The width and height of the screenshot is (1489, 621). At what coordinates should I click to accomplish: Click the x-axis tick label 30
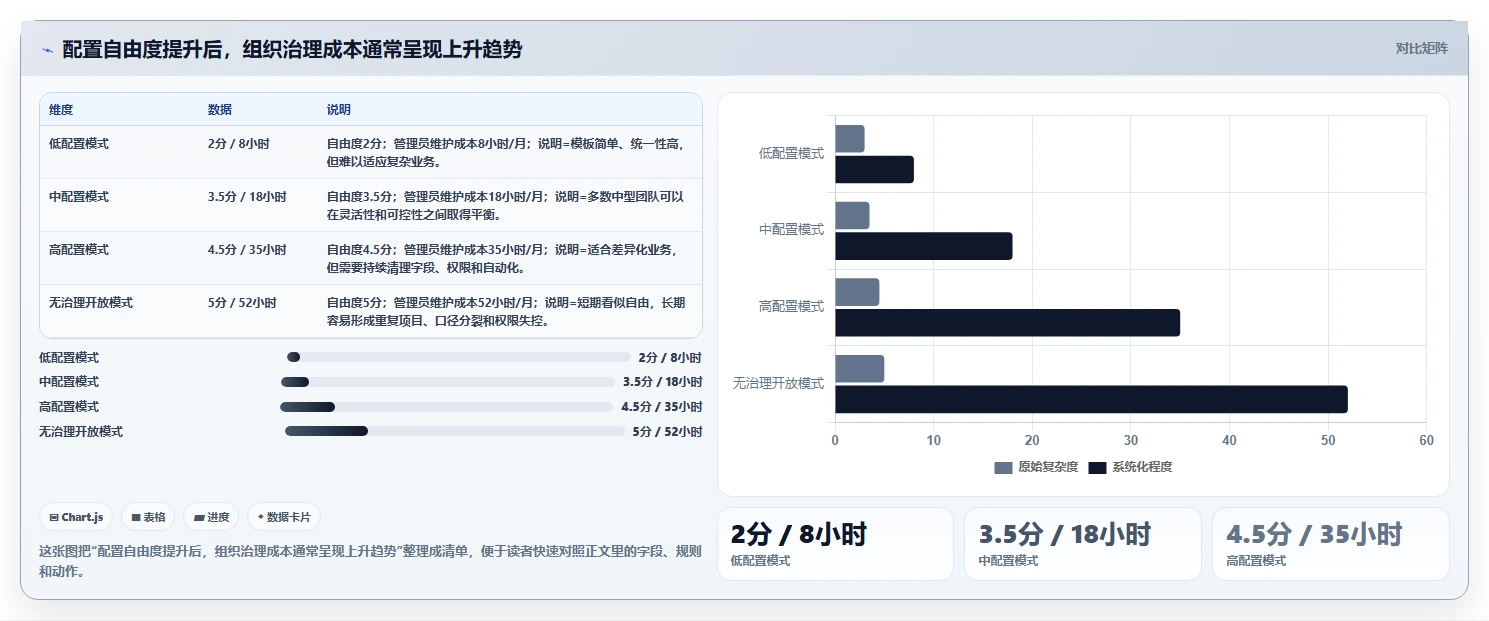(x=1131, y=440)
